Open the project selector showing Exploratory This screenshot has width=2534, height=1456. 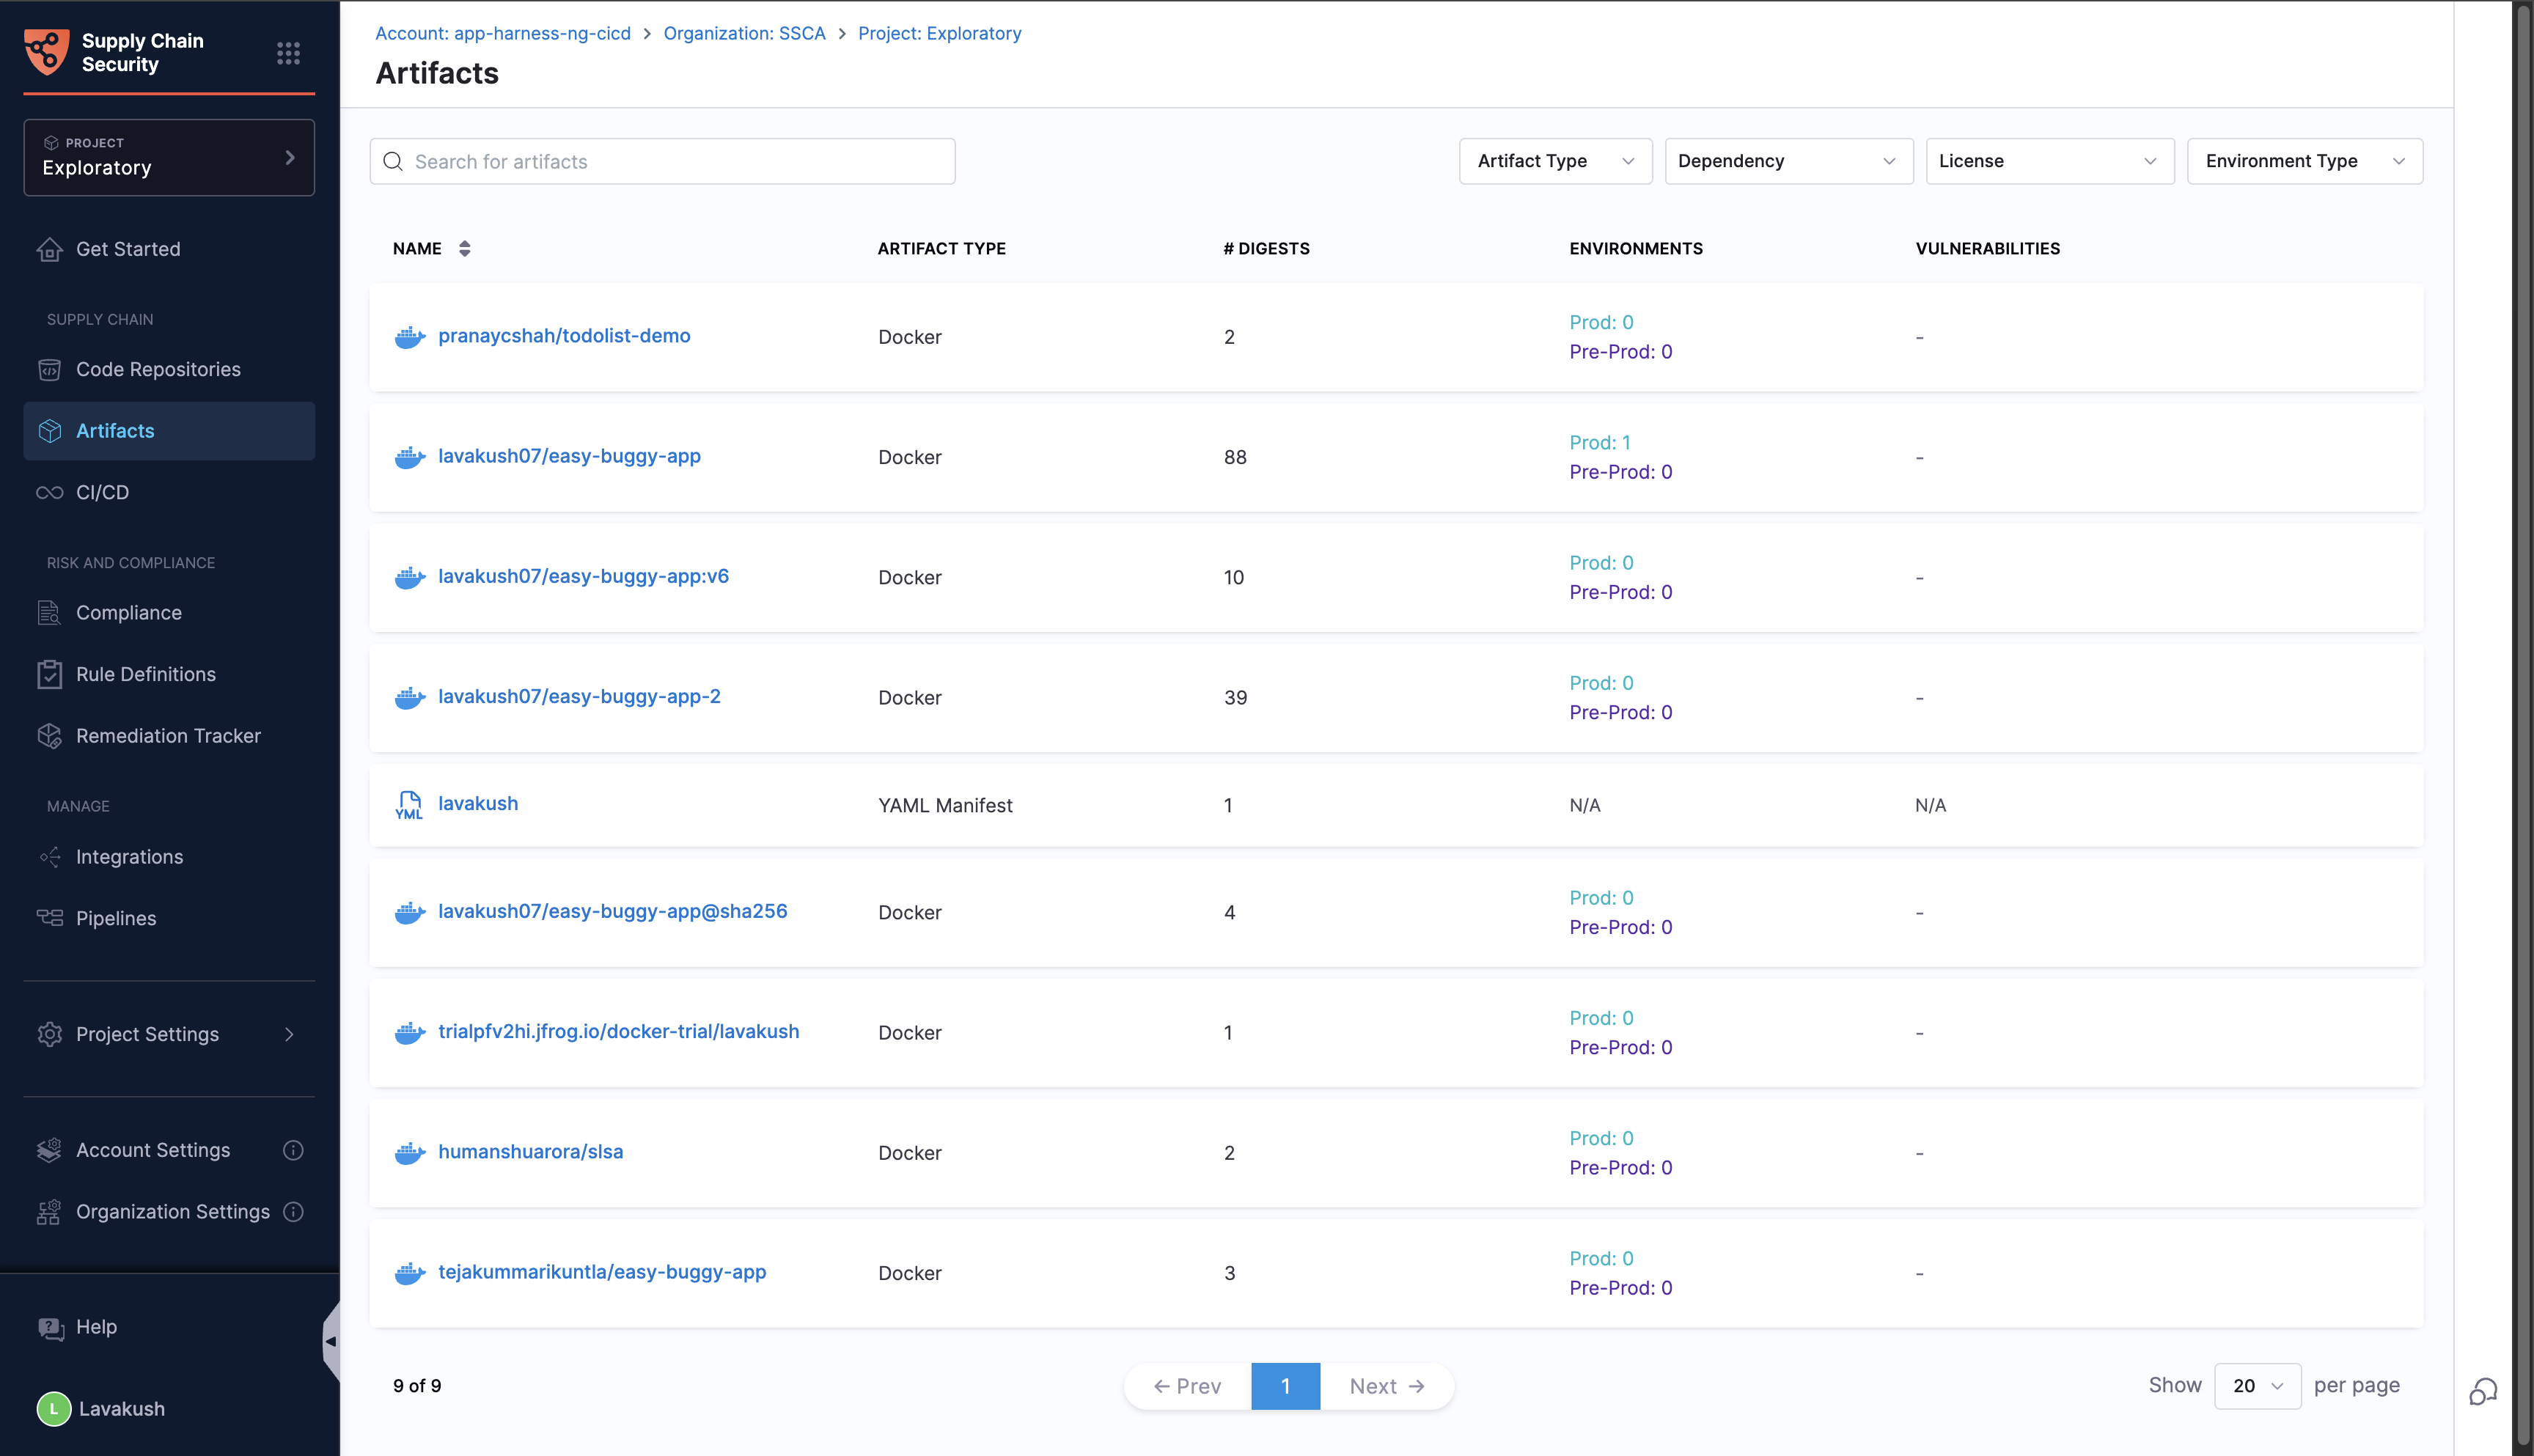[x=169, y=157]
